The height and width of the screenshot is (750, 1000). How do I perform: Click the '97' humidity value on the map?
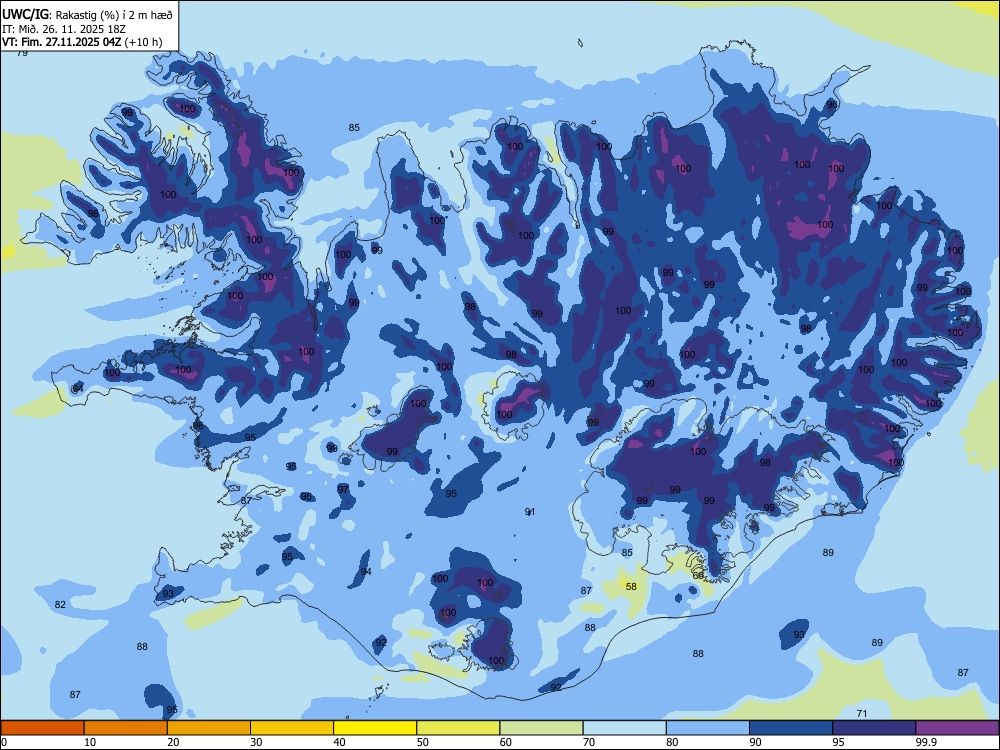click(x=343, y=489)
